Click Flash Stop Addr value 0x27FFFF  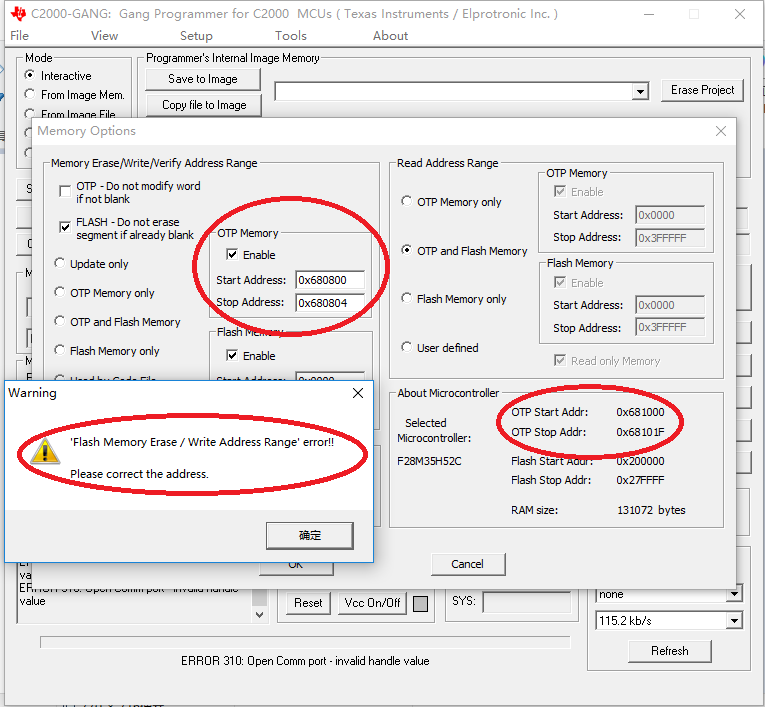pyautogui.click(x=640, y=480)
